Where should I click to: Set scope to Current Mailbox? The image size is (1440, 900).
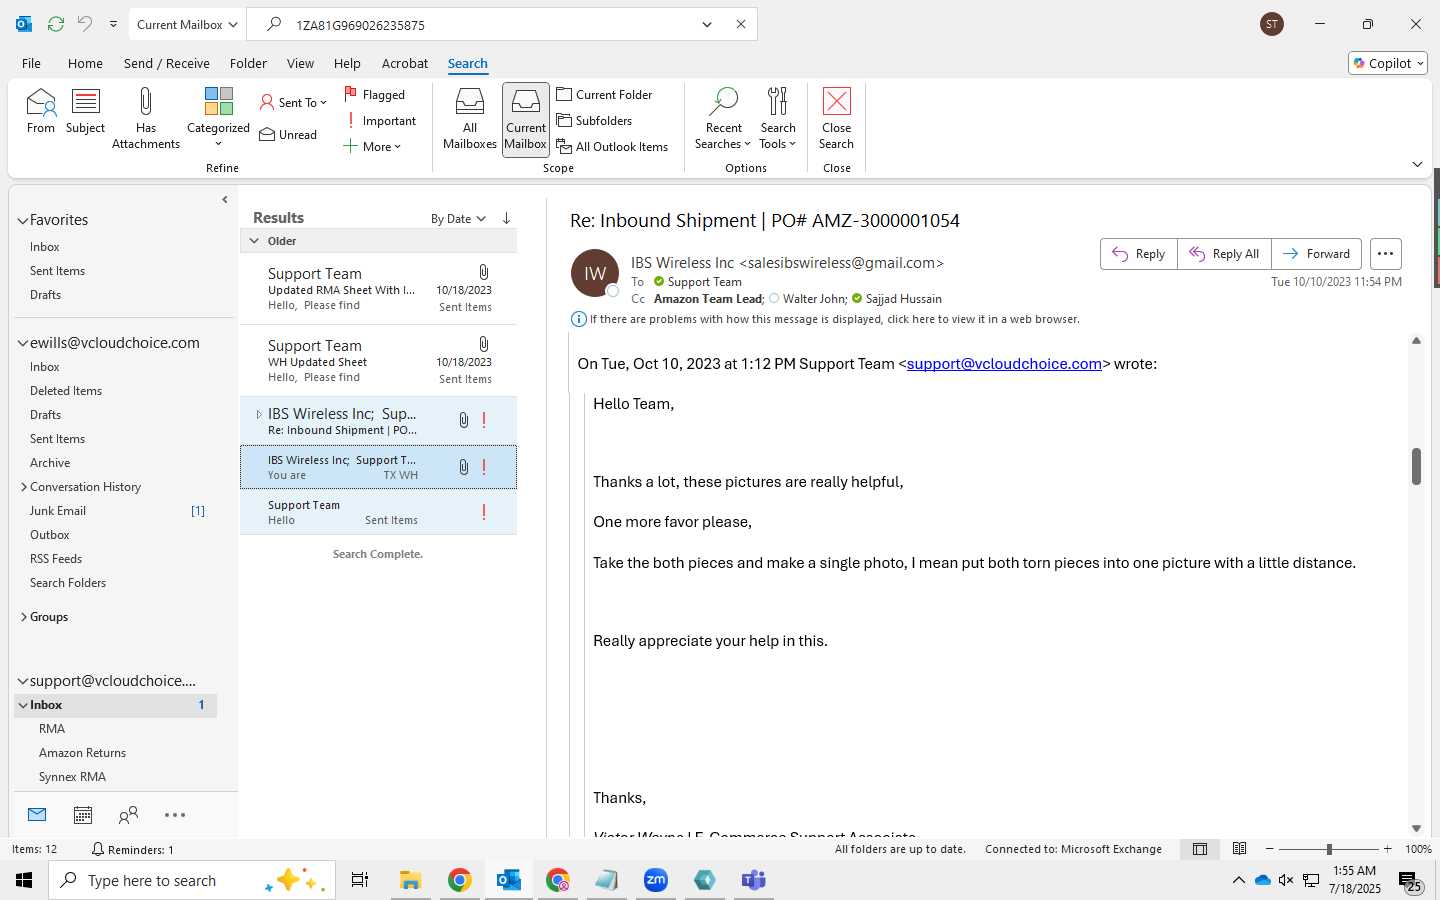[526, 118]
